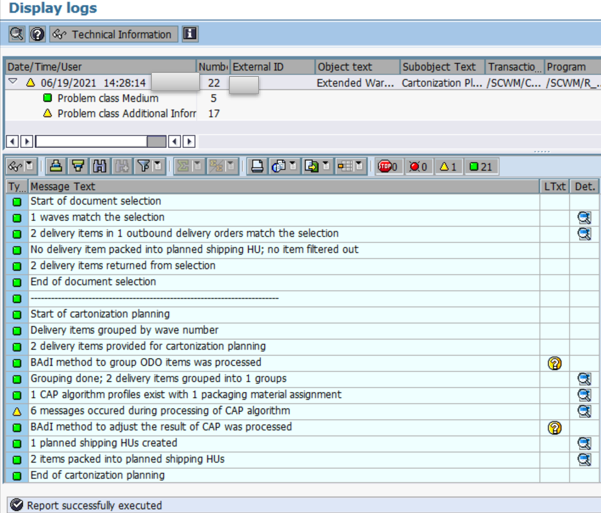This screenshot has height=515, width=601.
Task: Toggle the green success messages filter showing 21
Action: pyautogui.click(x=482, y=166)
